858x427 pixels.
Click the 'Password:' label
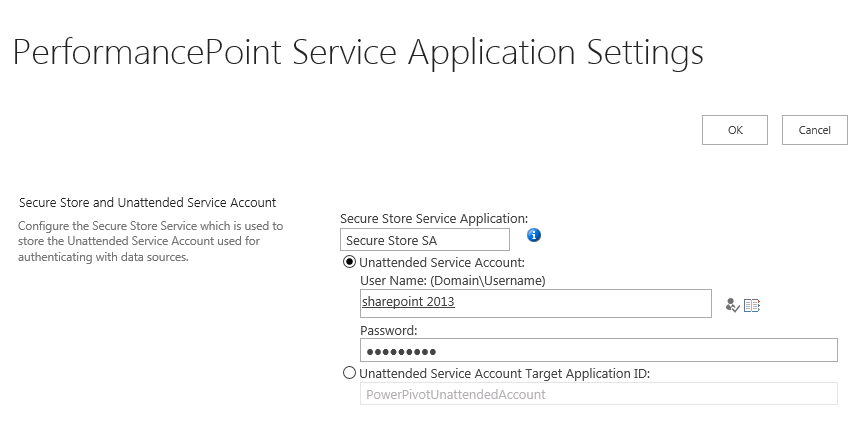pos(388,329)
